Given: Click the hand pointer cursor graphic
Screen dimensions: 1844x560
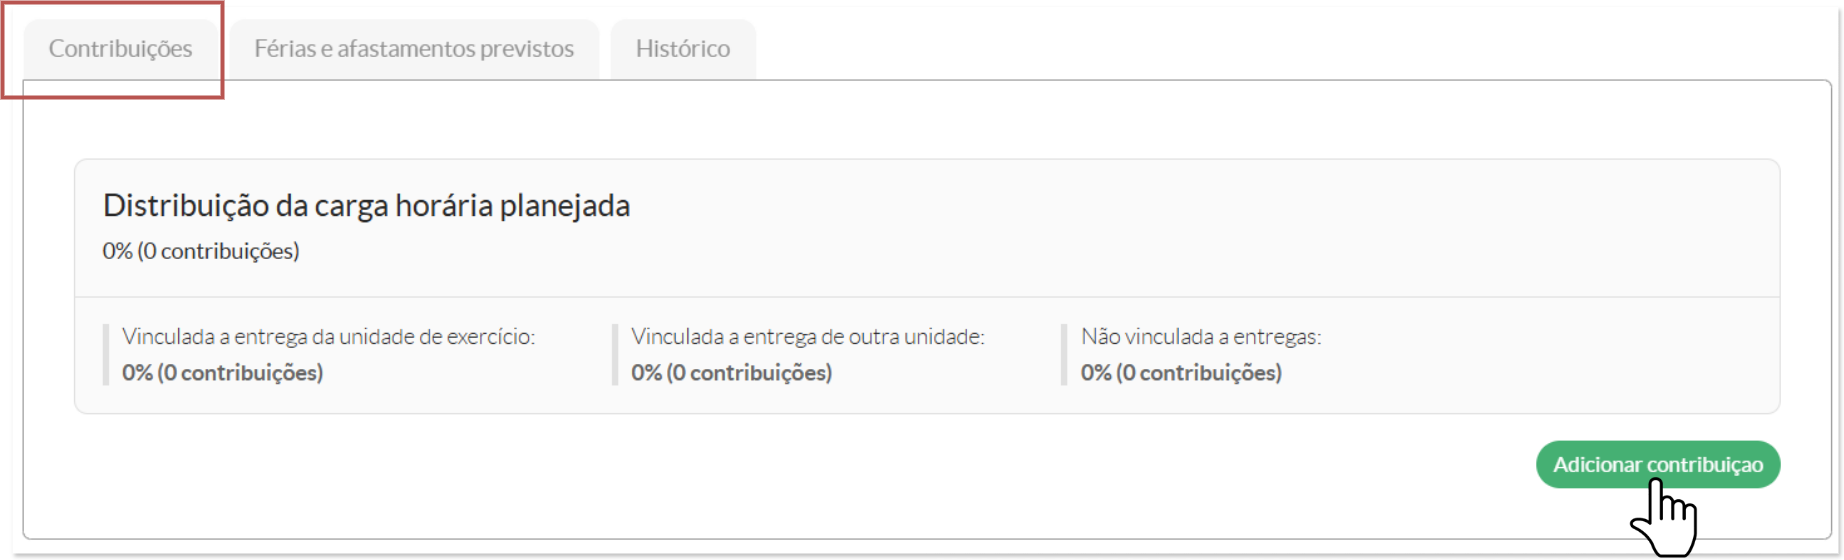Looking at the screenshot, I should click(x=1665, y=519).
